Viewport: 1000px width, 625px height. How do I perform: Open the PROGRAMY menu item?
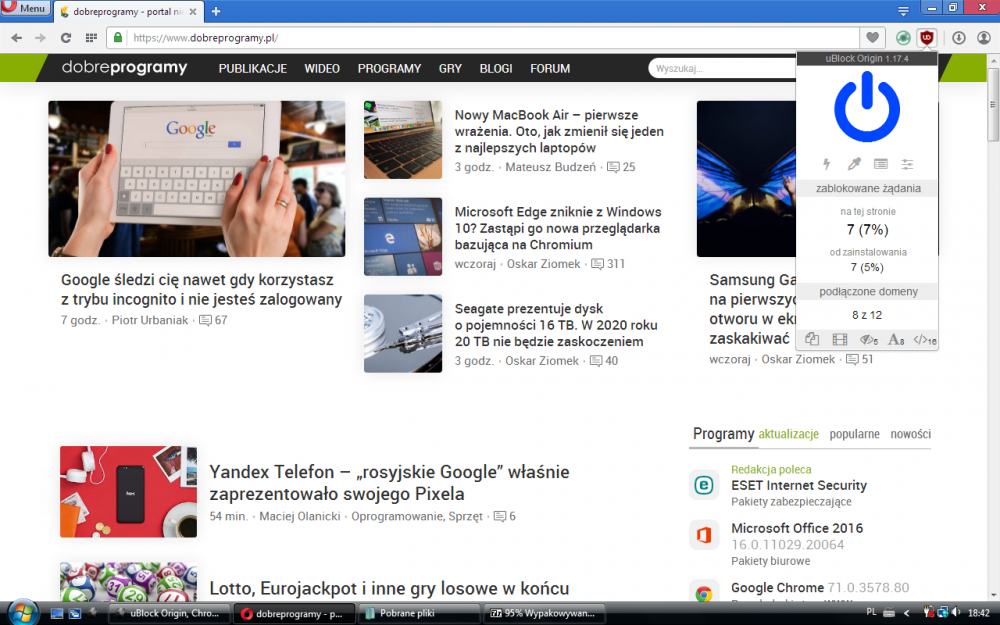[389, 68]
